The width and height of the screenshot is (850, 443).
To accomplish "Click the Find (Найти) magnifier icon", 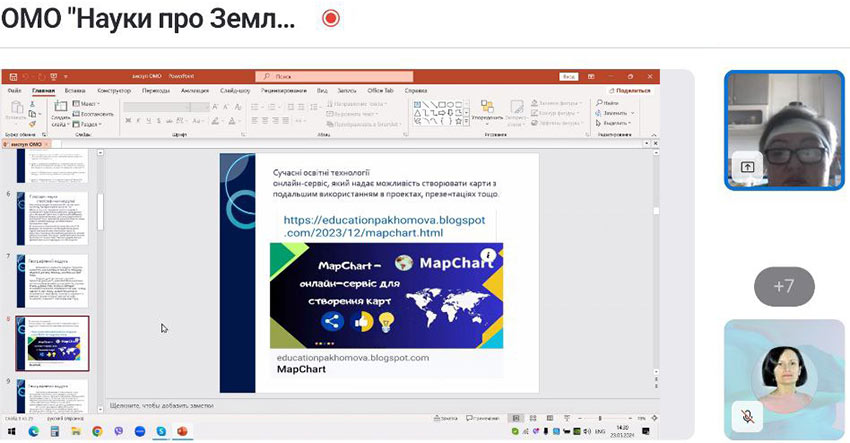I will [599, 102].
